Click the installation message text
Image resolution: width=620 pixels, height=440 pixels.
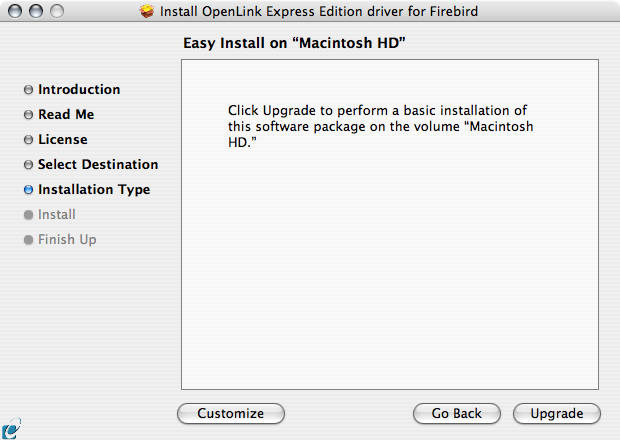point(380,126)
